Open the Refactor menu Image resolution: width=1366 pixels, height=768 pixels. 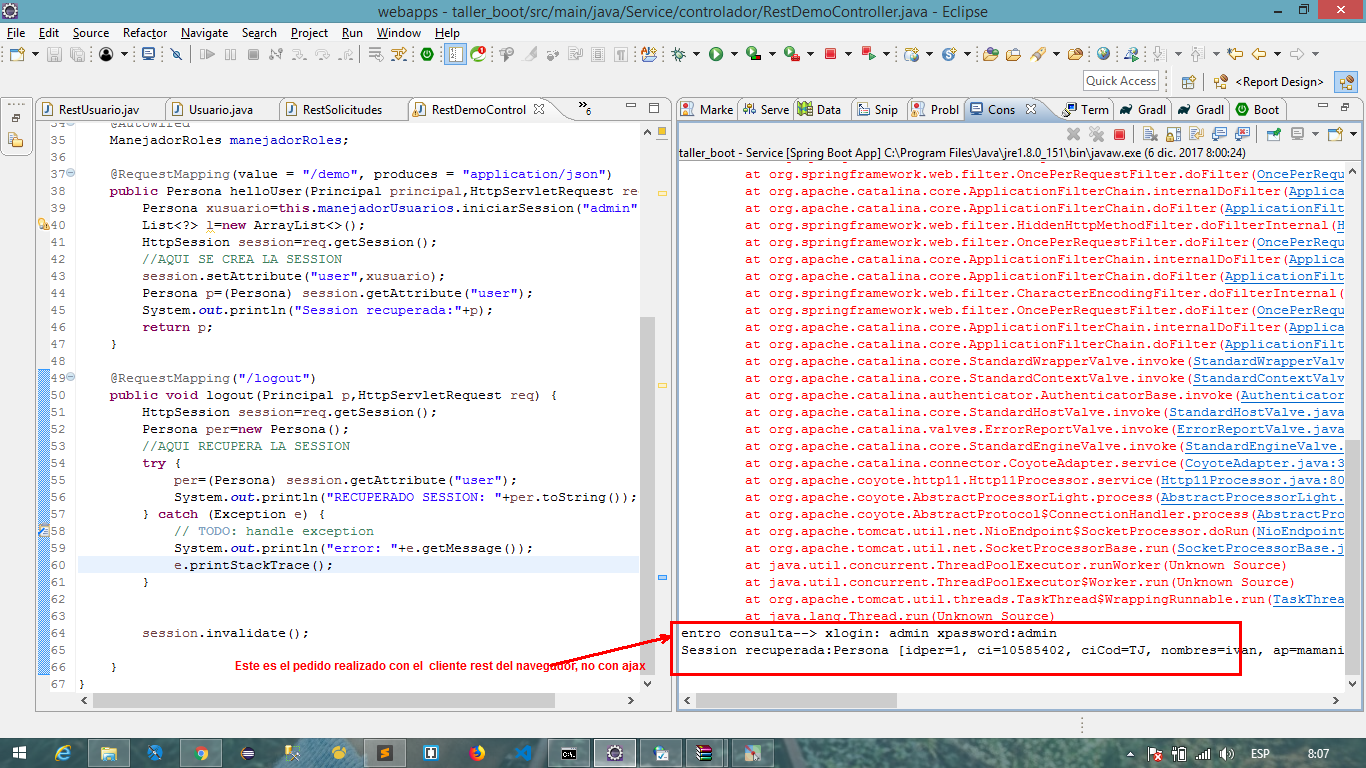coord(145,33)
